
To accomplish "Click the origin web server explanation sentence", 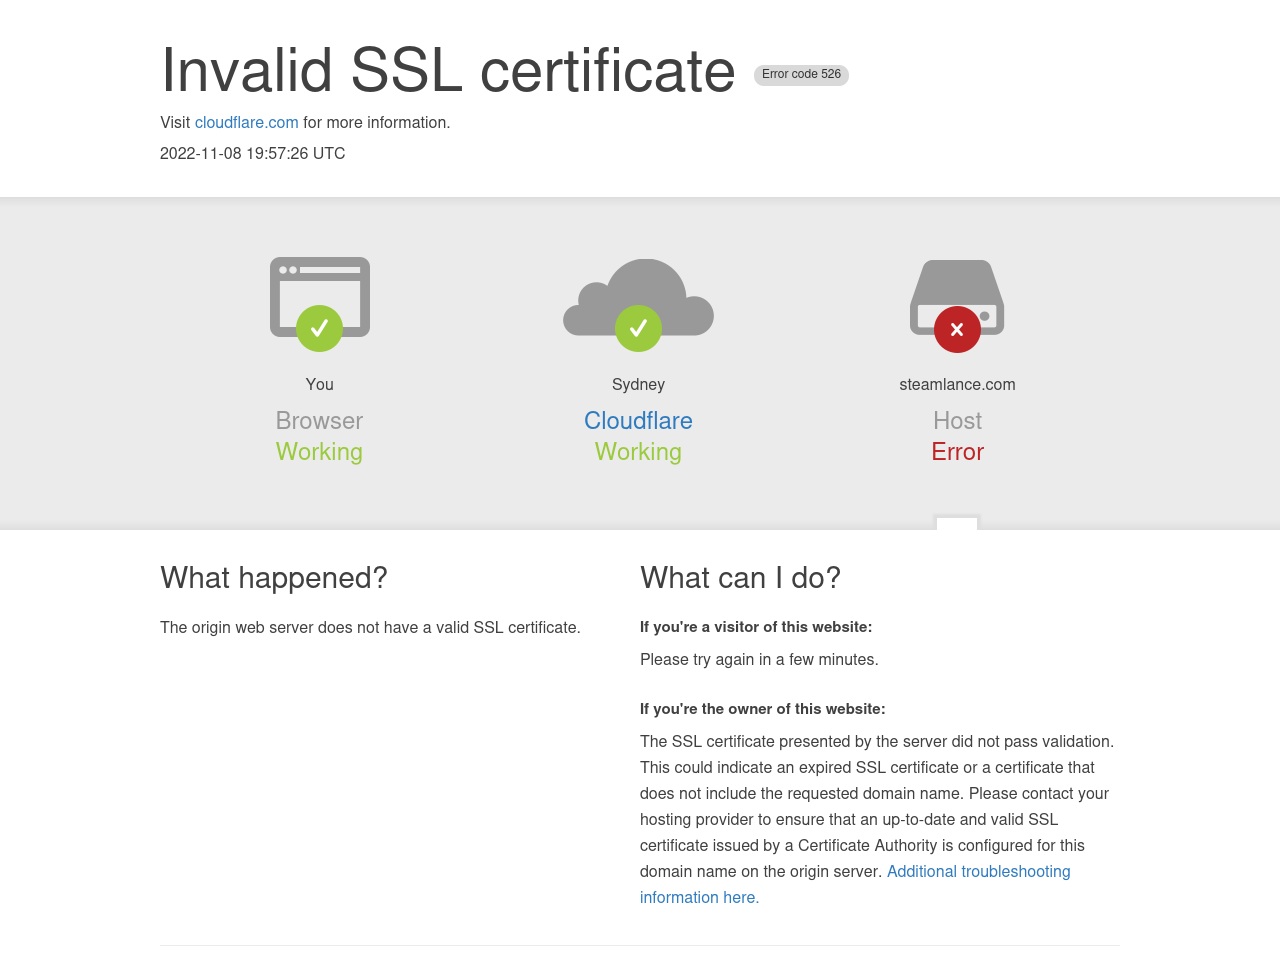I will coord(370,627).
